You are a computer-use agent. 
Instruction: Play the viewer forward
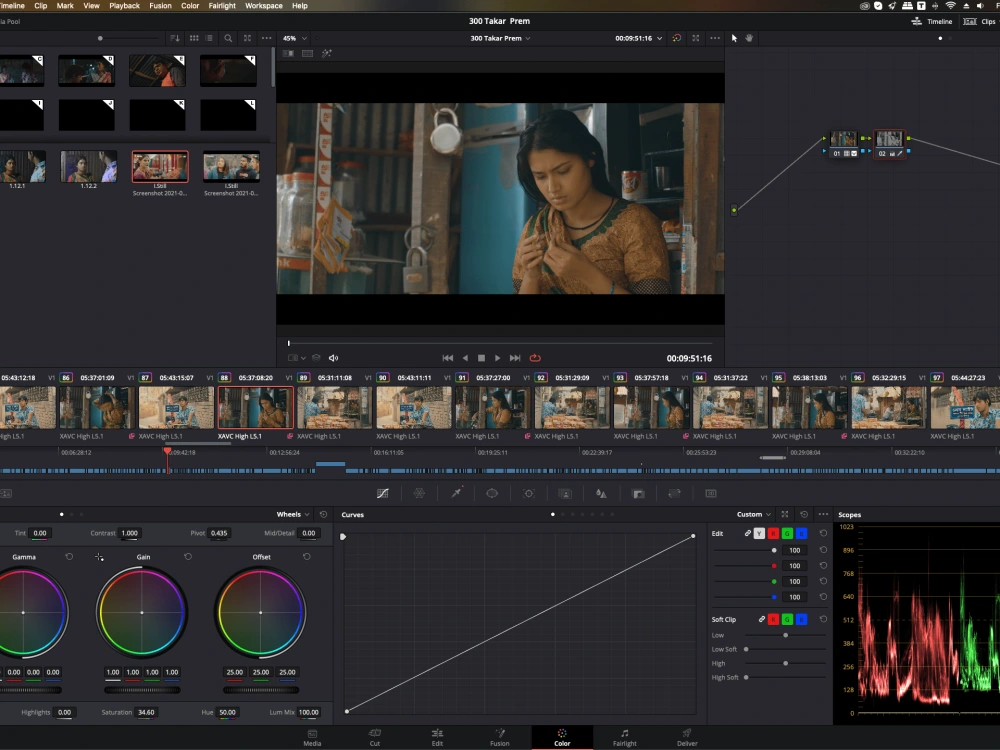coord(497,358)
